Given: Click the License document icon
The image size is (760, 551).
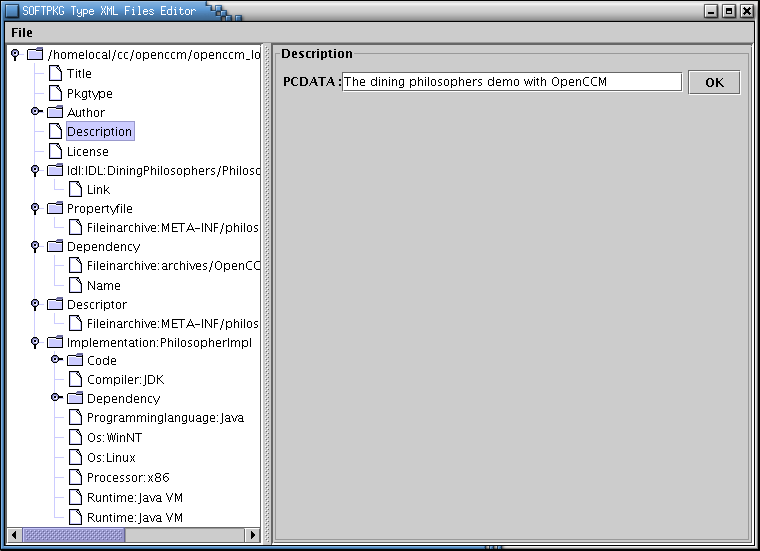Looking at the screenshot, I should coord(56,151).
